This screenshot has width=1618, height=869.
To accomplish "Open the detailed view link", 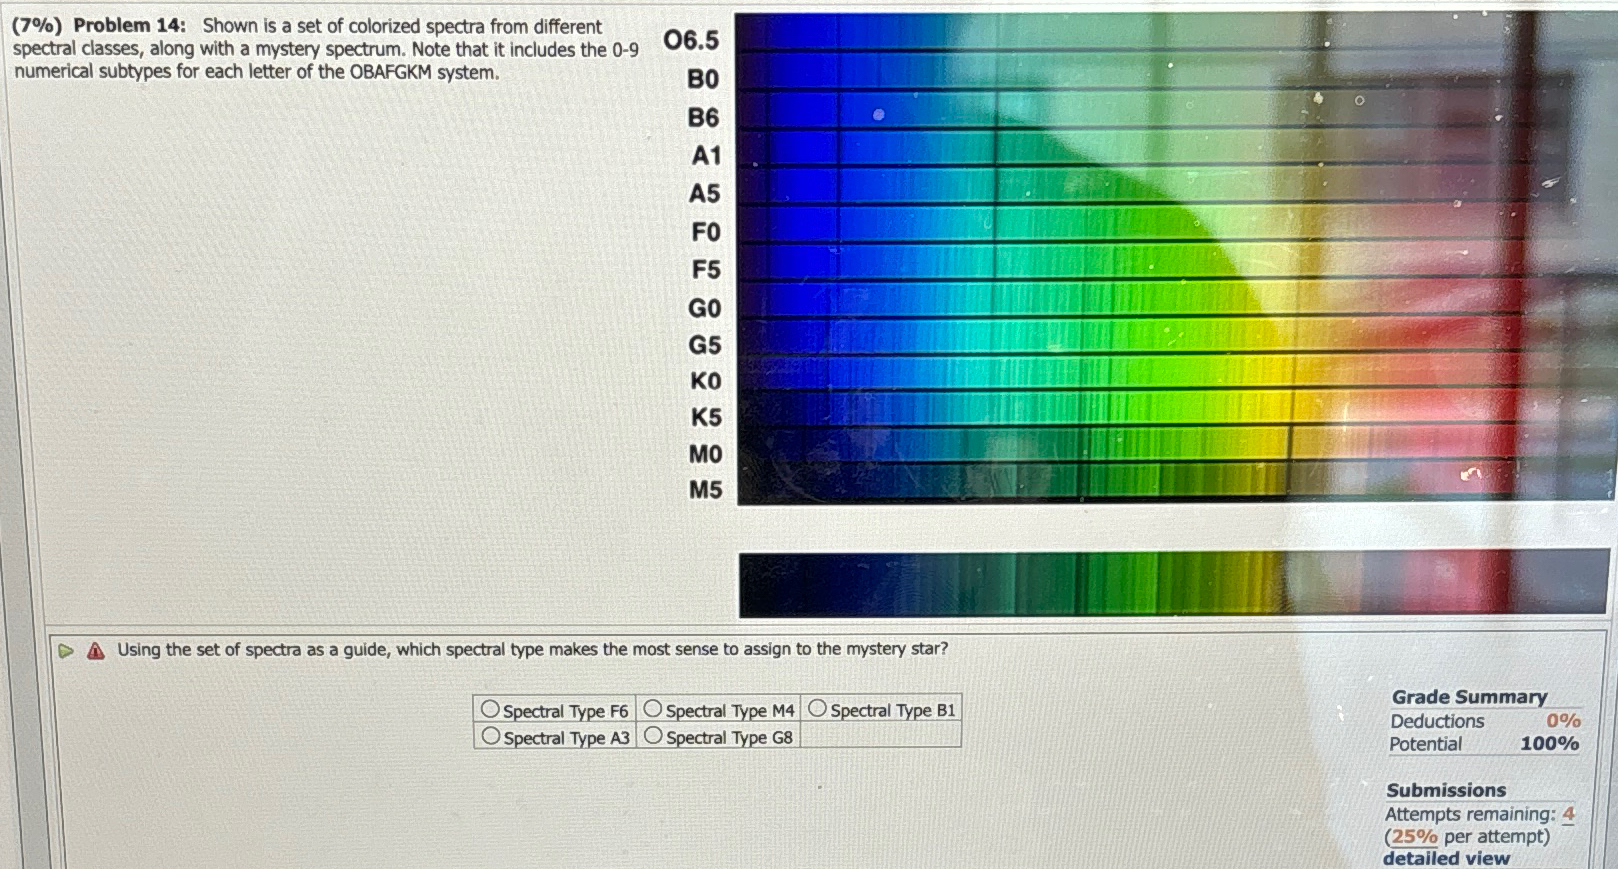I will [x=1446, y=858].
